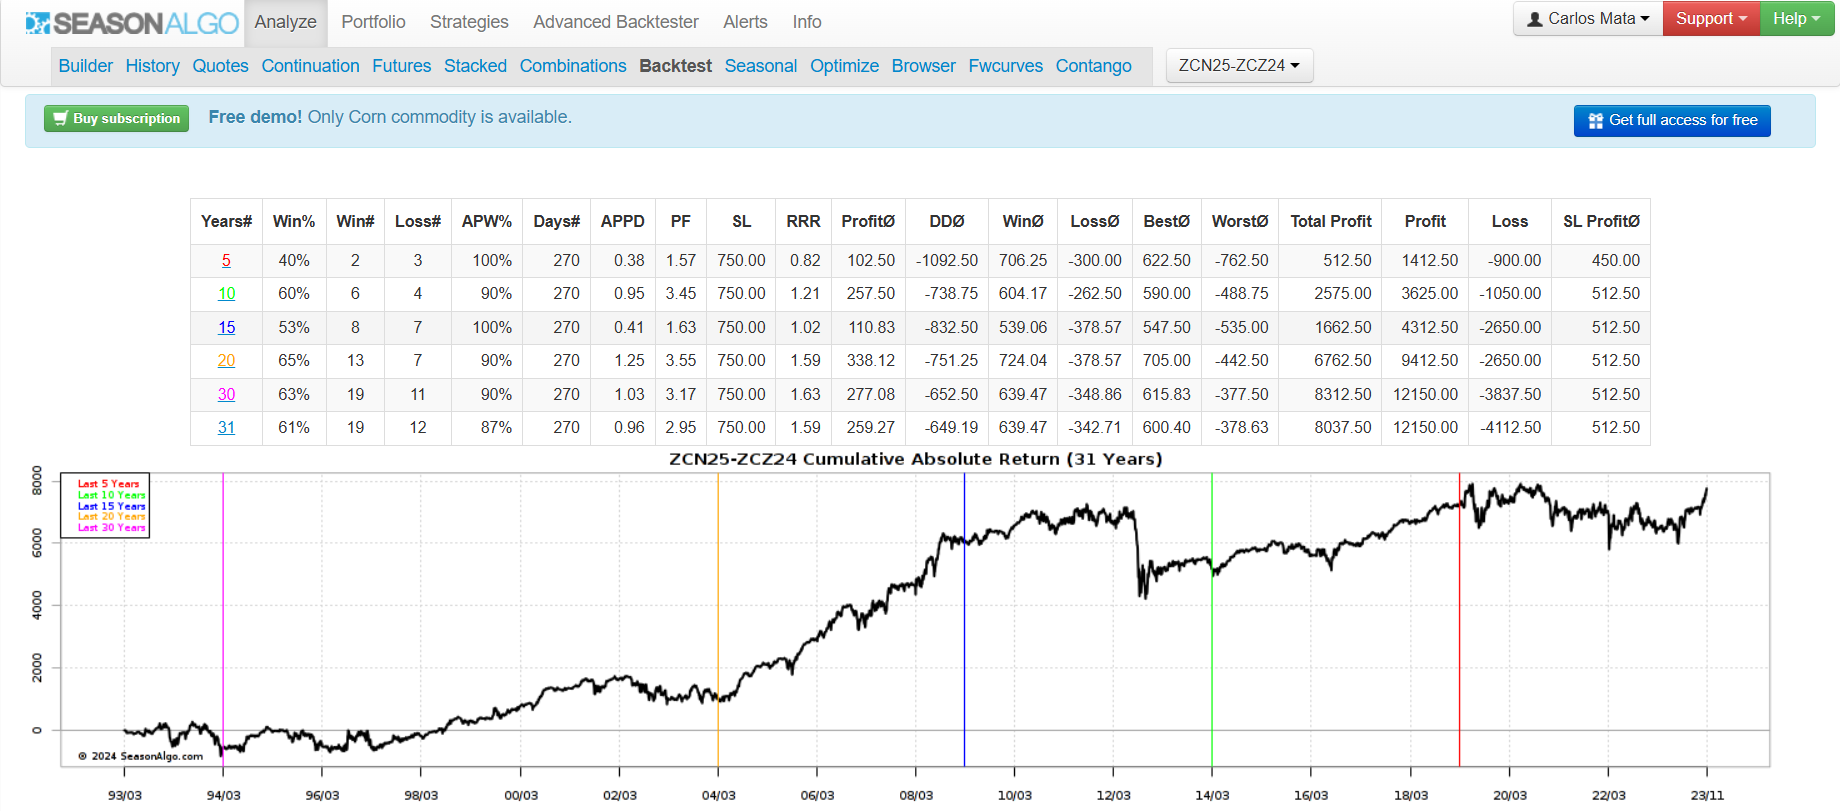Open the Optimize view
The width and height of the screenshot is (1840, 811).
tap(844, 66)
